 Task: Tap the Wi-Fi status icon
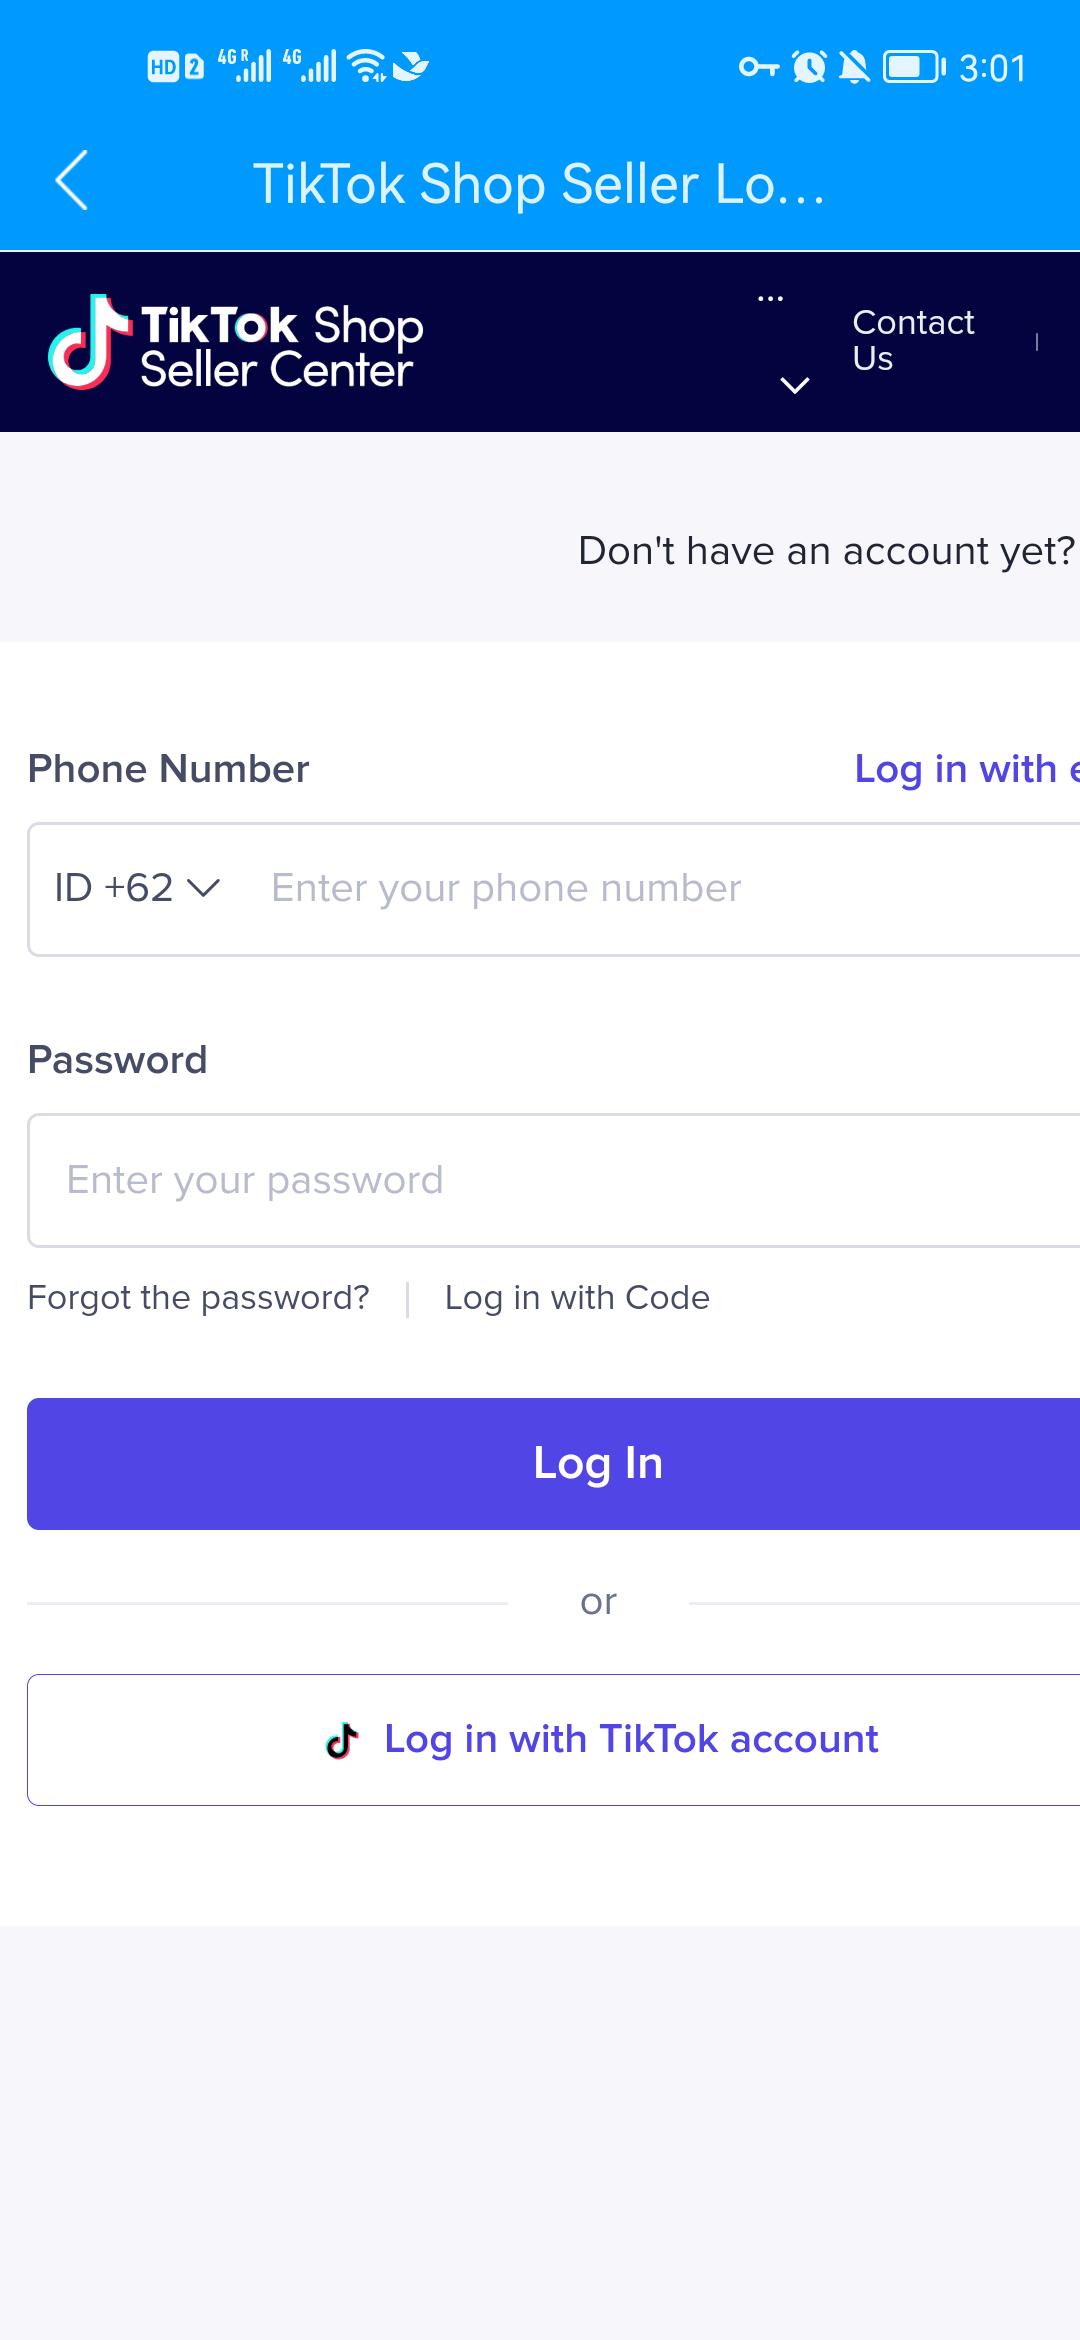367,66
